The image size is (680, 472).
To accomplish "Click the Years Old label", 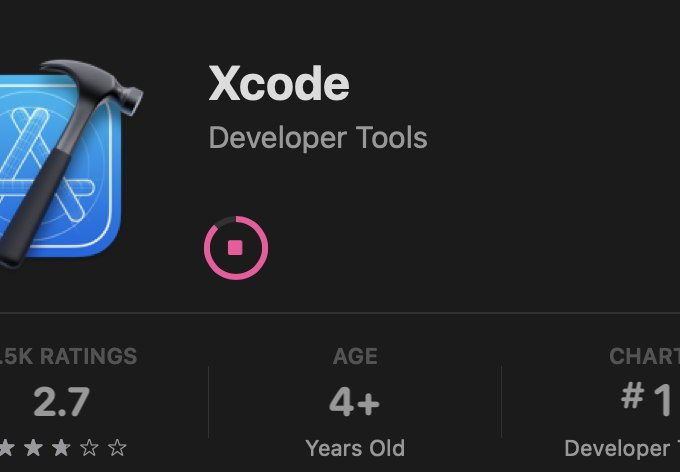I will pyautogui.click(x=355, y=447).
